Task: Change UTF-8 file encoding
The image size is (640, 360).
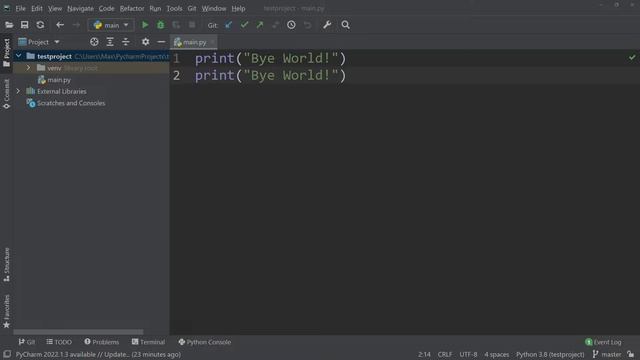Action: click(x=468, y=354)
